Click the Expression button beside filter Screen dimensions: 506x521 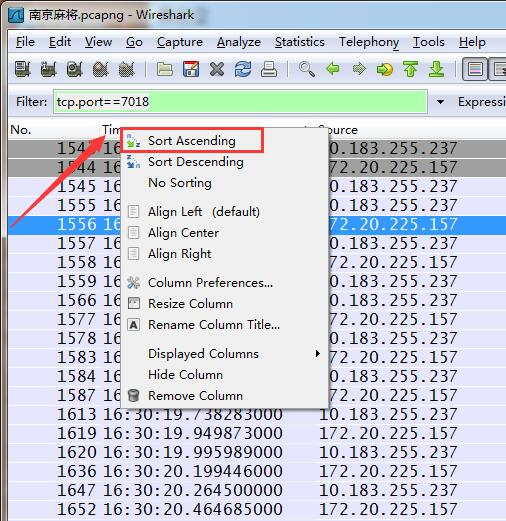coord(482,102)
